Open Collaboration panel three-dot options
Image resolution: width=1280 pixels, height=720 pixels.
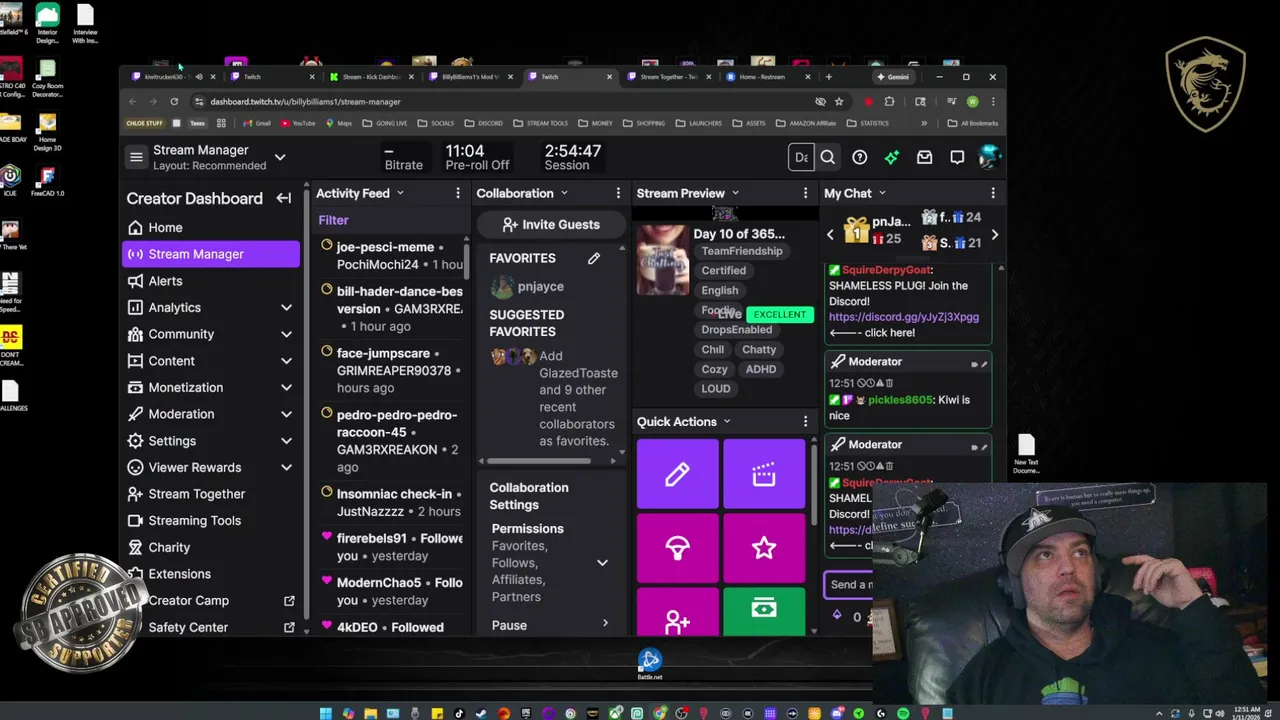[x=618, y=193]
